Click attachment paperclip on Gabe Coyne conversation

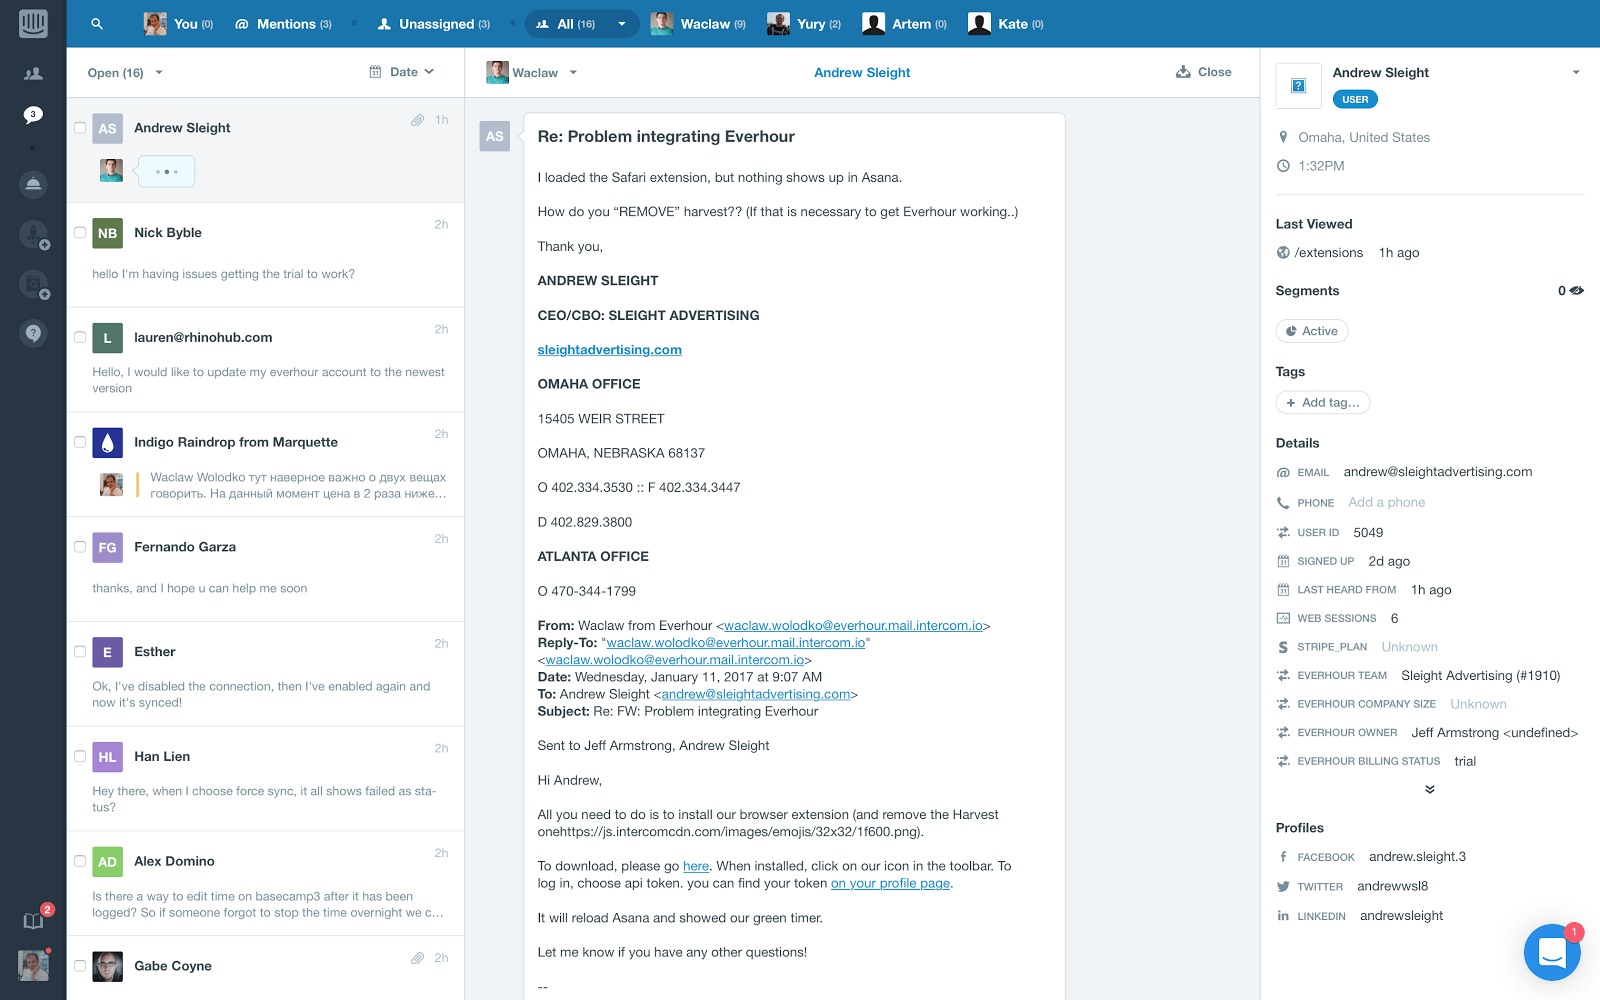[417, 958]
